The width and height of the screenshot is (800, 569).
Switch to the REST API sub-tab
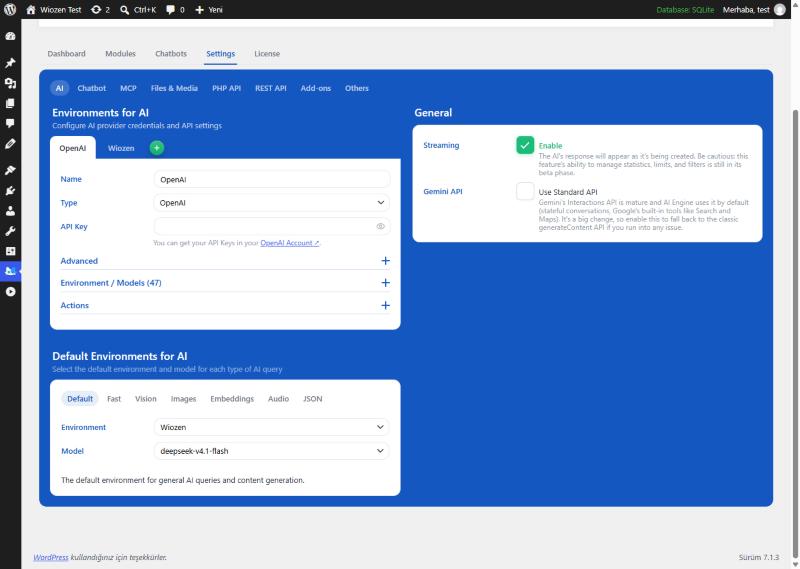click(270, 88)
